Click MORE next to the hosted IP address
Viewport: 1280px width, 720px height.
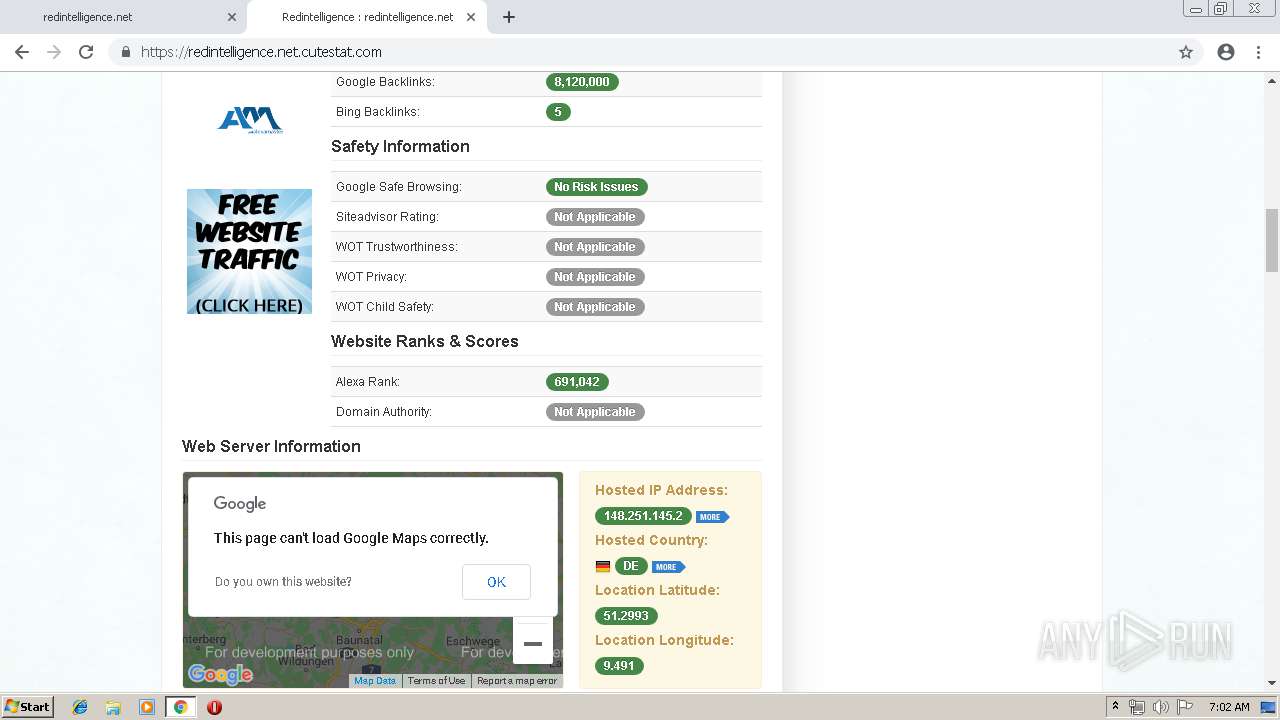click(712, 517)
